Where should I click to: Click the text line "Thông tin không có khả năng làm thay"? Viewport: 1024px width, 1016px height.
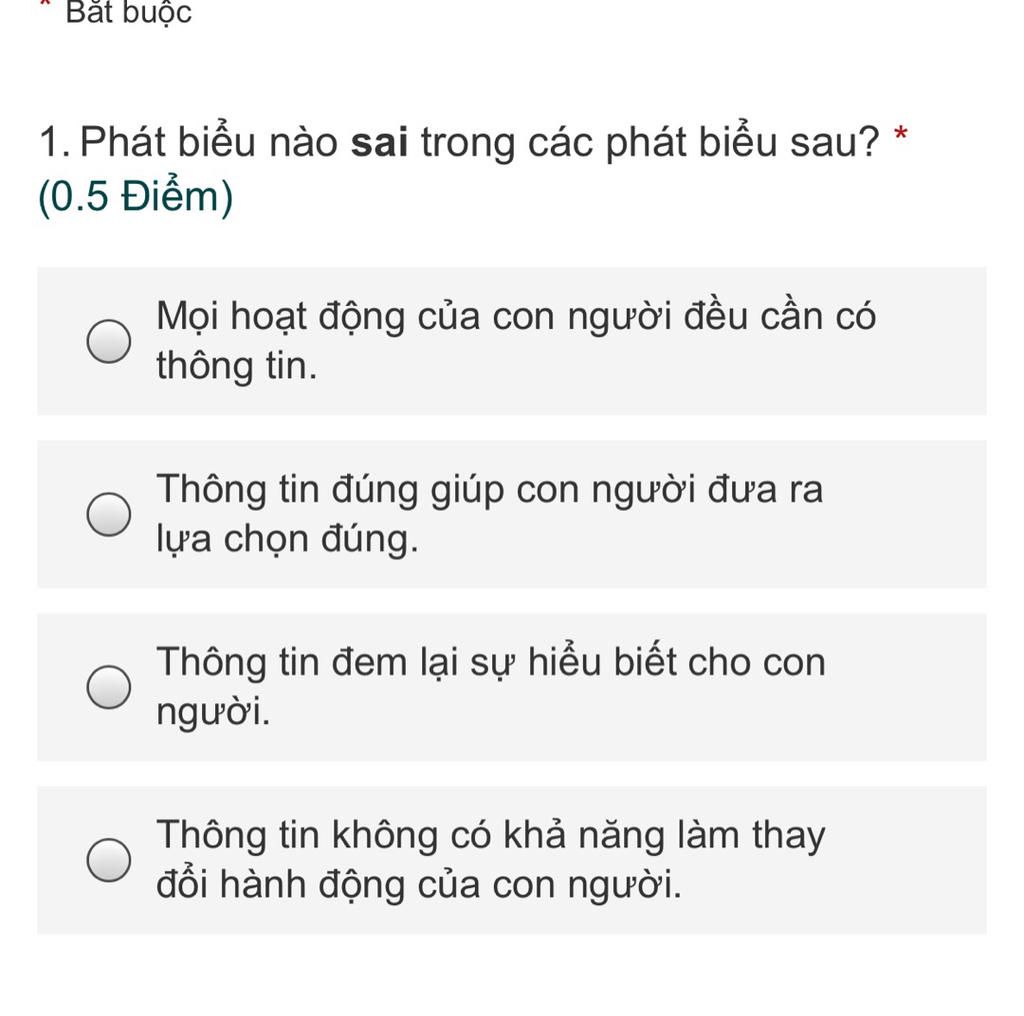[491, 836]
